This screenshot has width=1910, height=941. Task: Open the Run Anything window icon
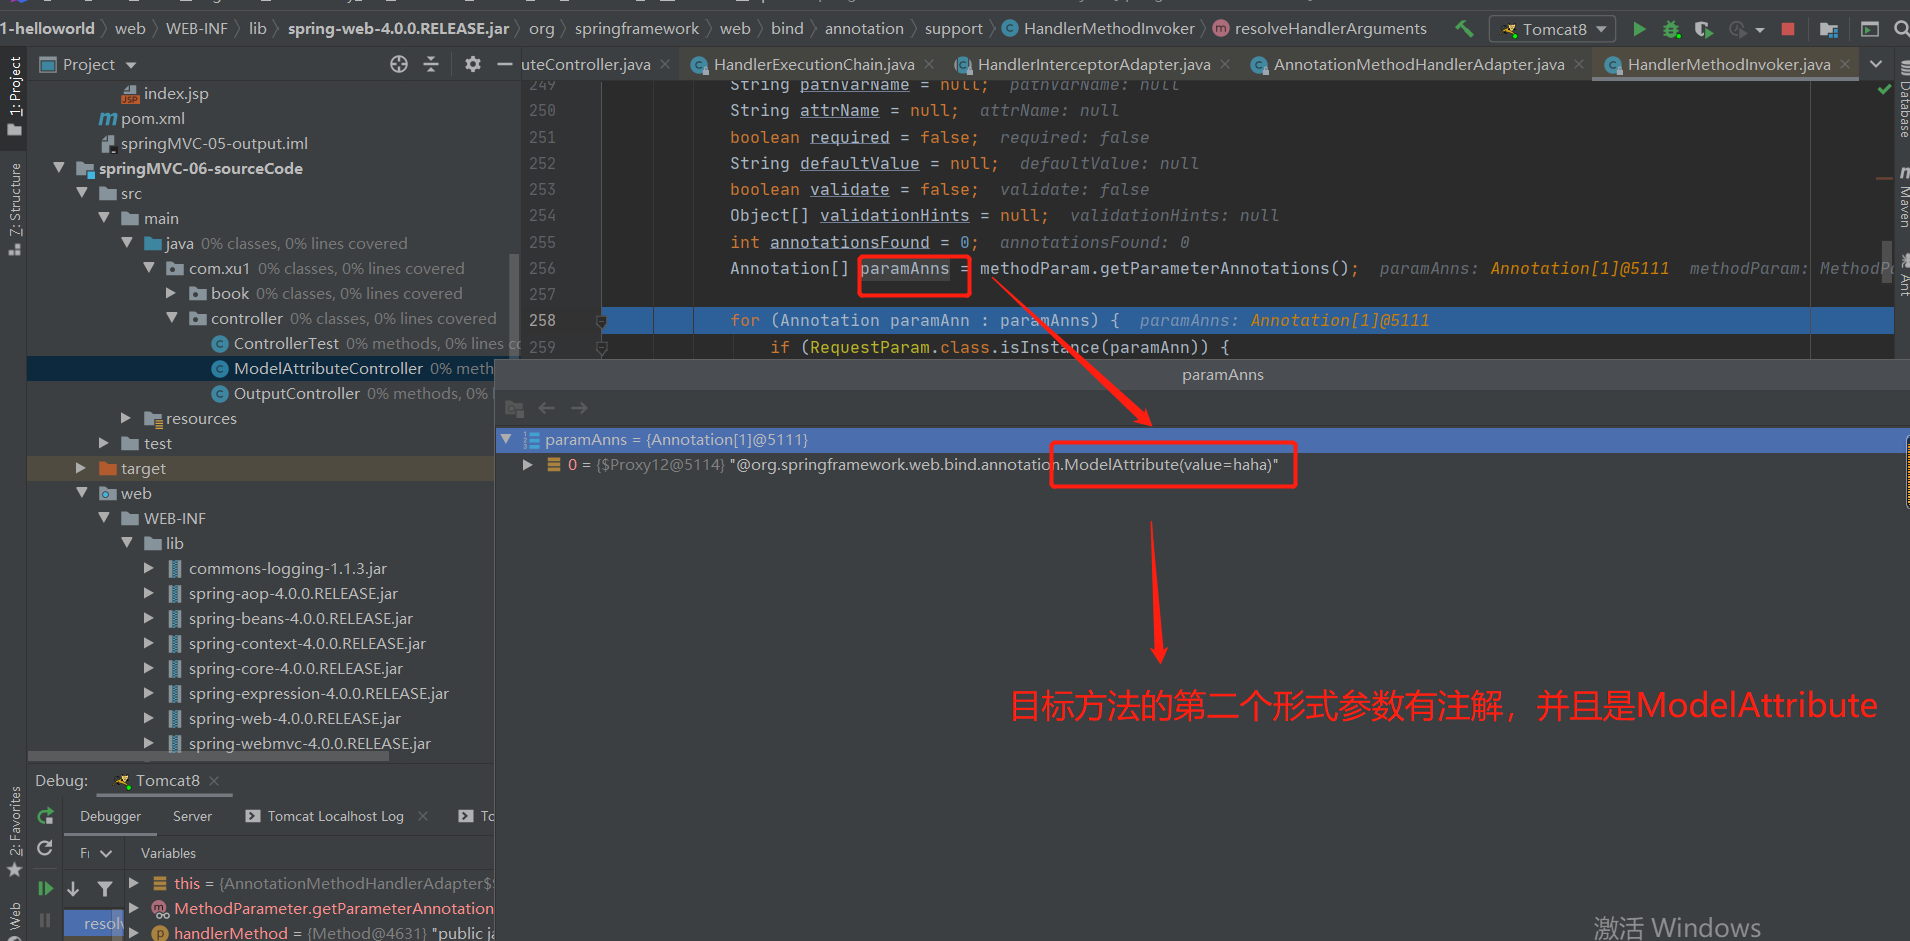(x=1869, y=29)
